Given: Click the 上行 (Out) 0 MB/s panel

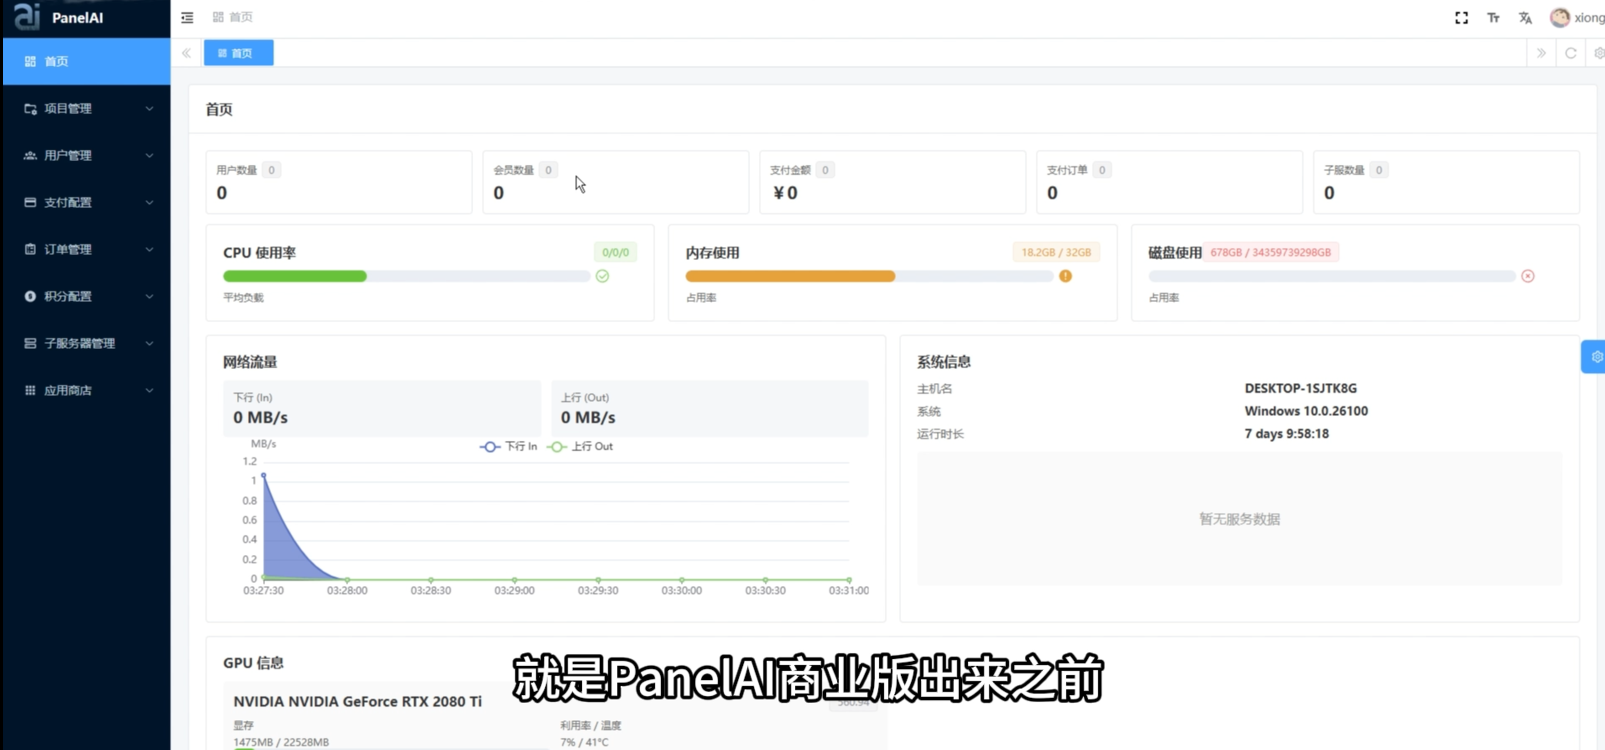Looking at the screenshot, I should [709, 408].
